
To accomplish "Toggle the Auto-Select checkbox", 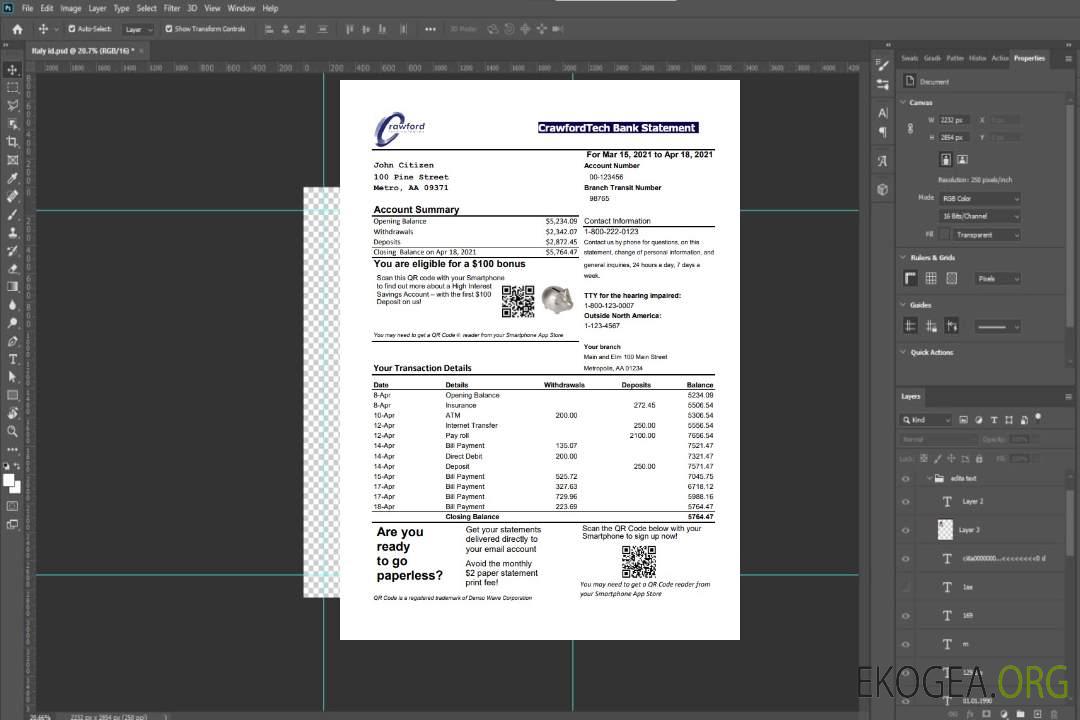I will pyautogui.click(x=72, y=29).
